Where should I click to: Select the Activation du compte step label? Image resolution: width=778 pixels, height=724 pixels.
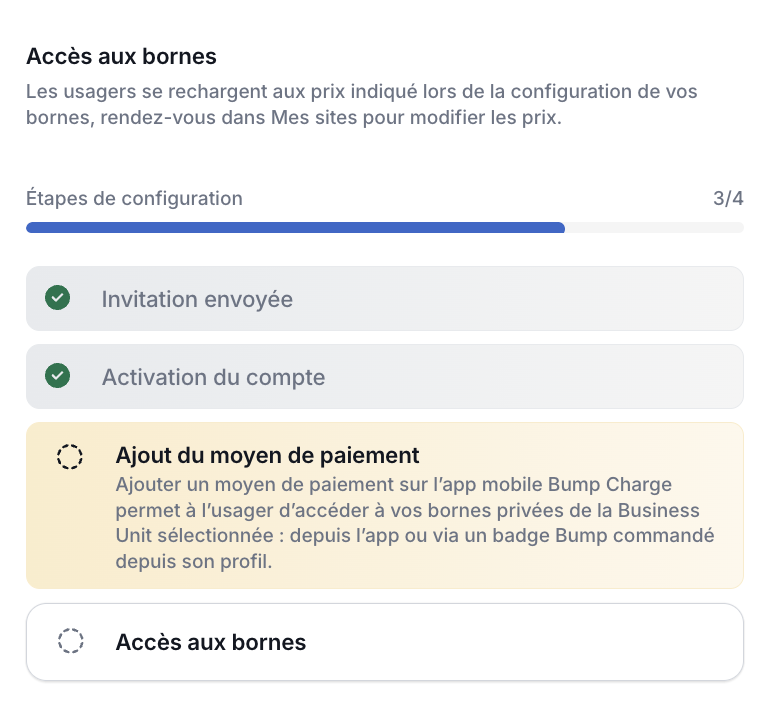click(x=213, y=378)
